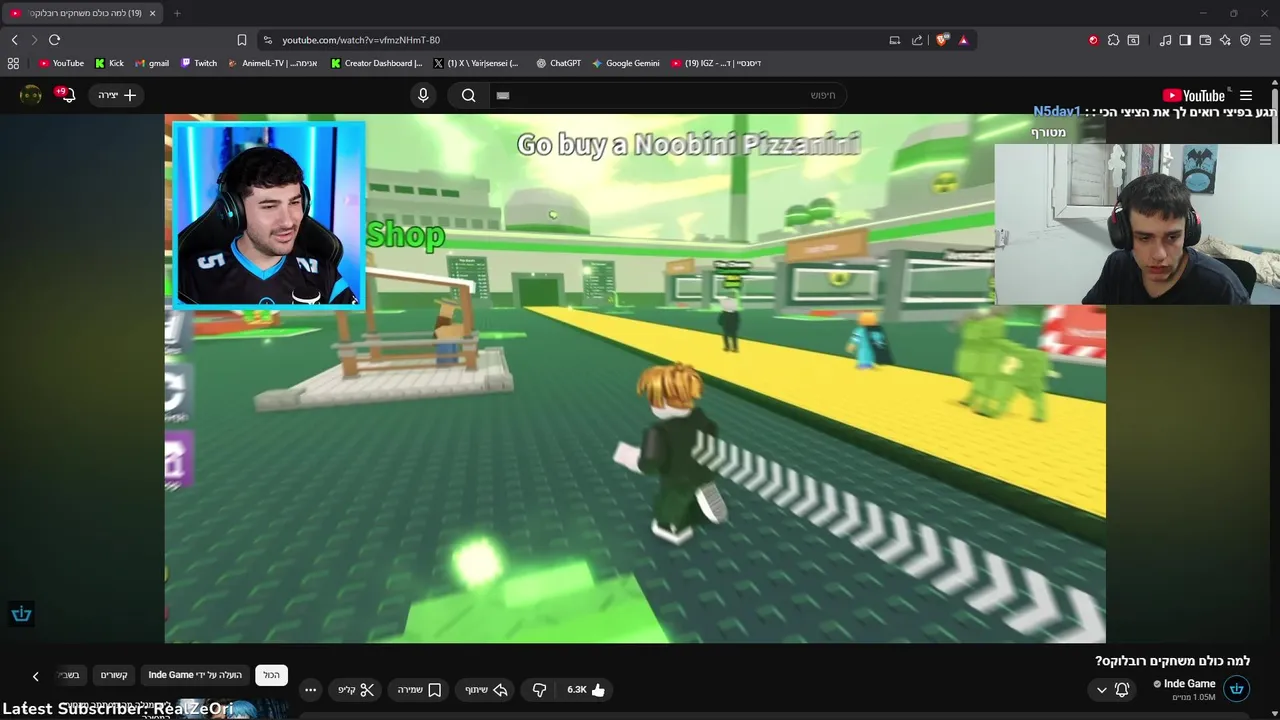Click the YouTube search magnifier button
The width and height of the screenshot is (1280, 720).
coord(468,95)
